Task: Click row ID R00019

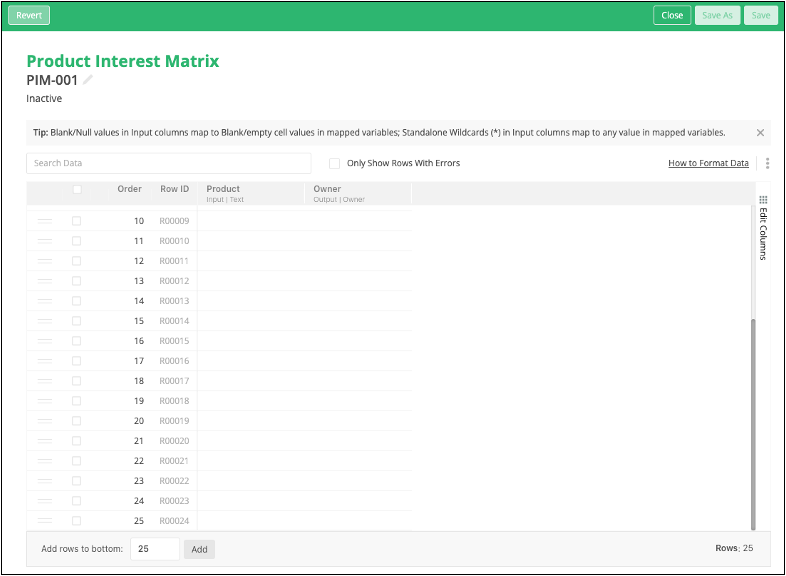Action: point(174,421)
